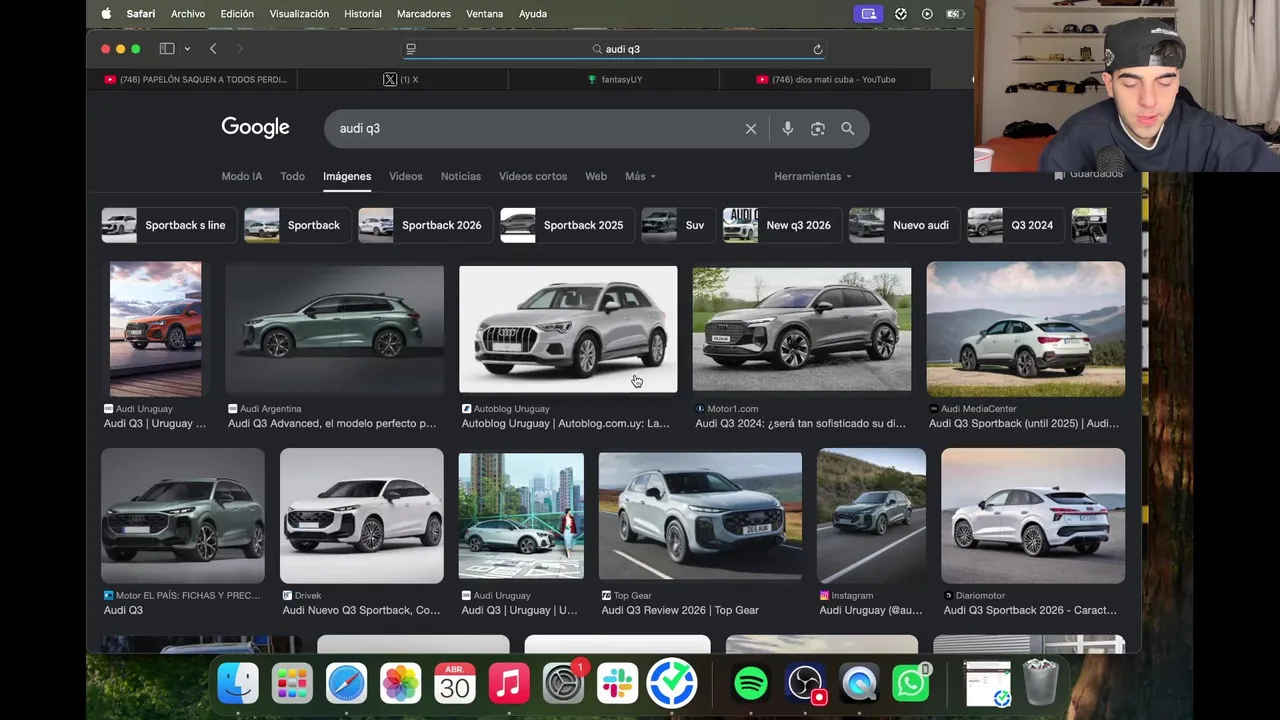Open the Archivo menu
The width and height of the screenshot is (1280, 720).
point(188,14)
